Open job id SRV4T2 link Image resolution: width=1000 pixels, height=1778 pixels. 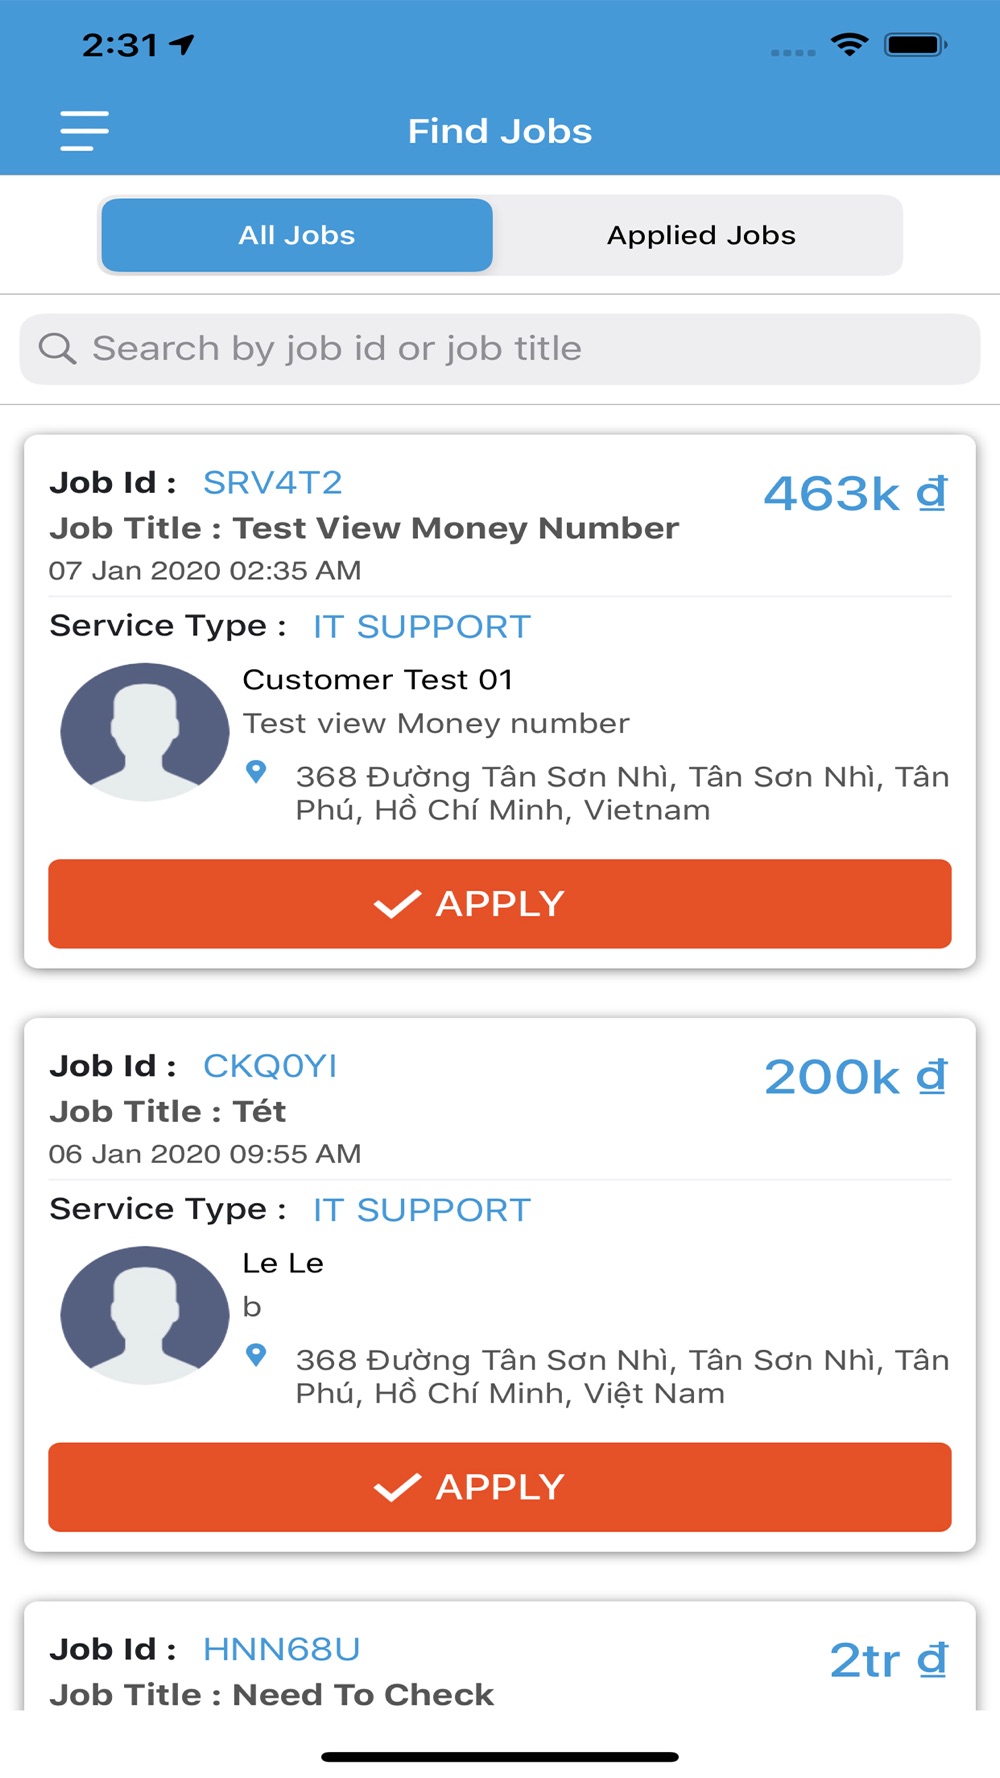[272, 483]
